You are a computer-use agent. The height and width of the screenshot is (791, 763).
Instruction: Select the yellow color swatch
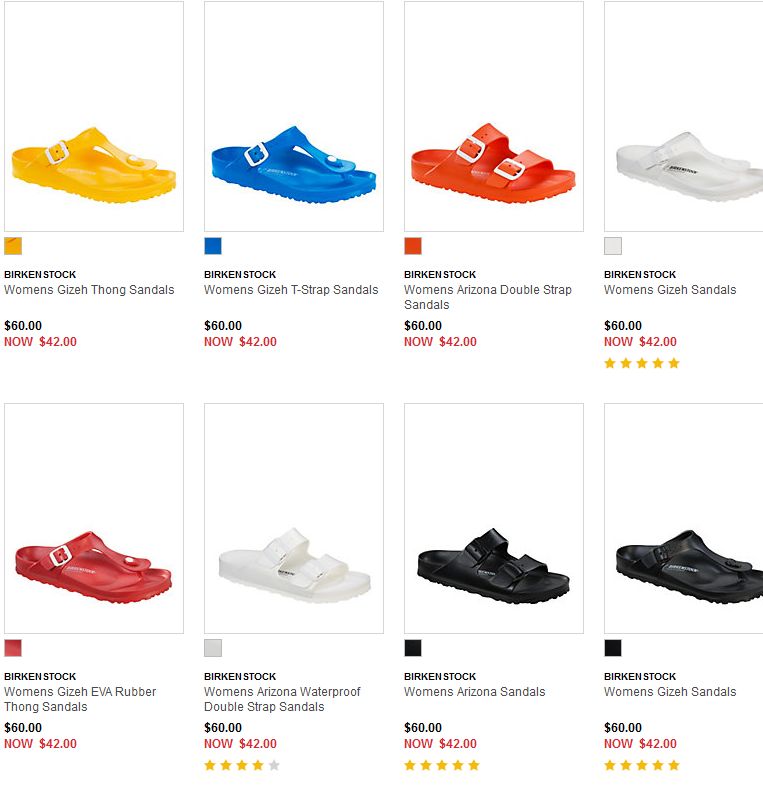(x=13, y=246)
